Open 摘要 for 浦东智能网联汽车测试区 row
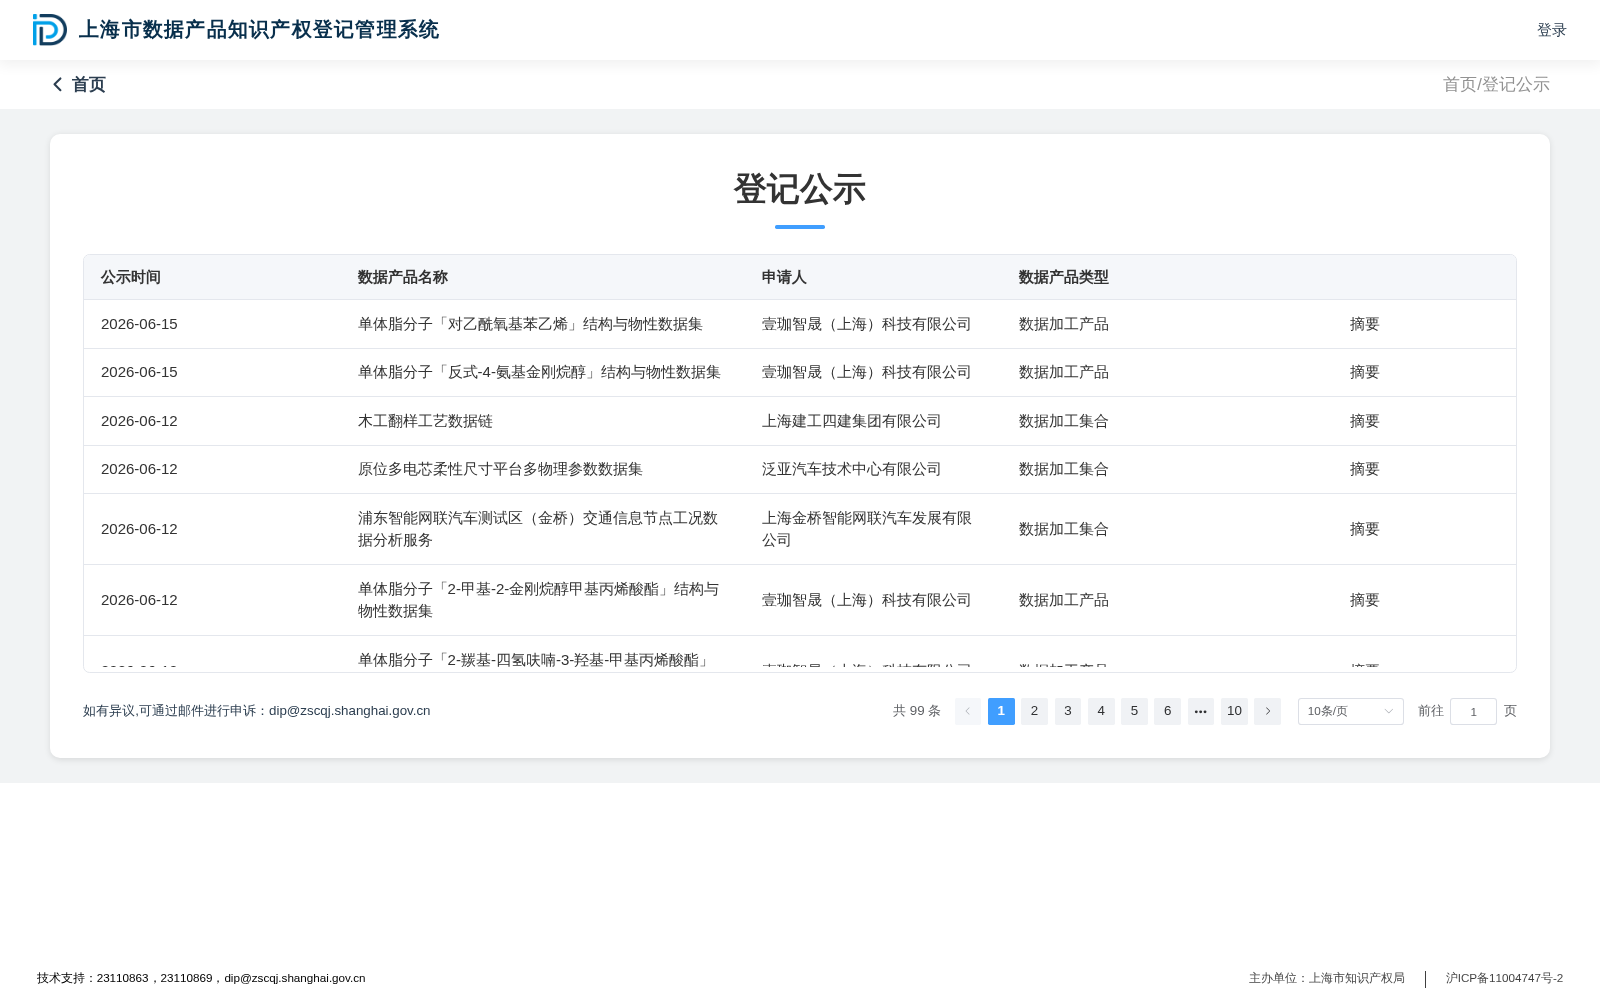Screen dimensions: 1600x1000 pyautogui.click(x=1364, y=529)
